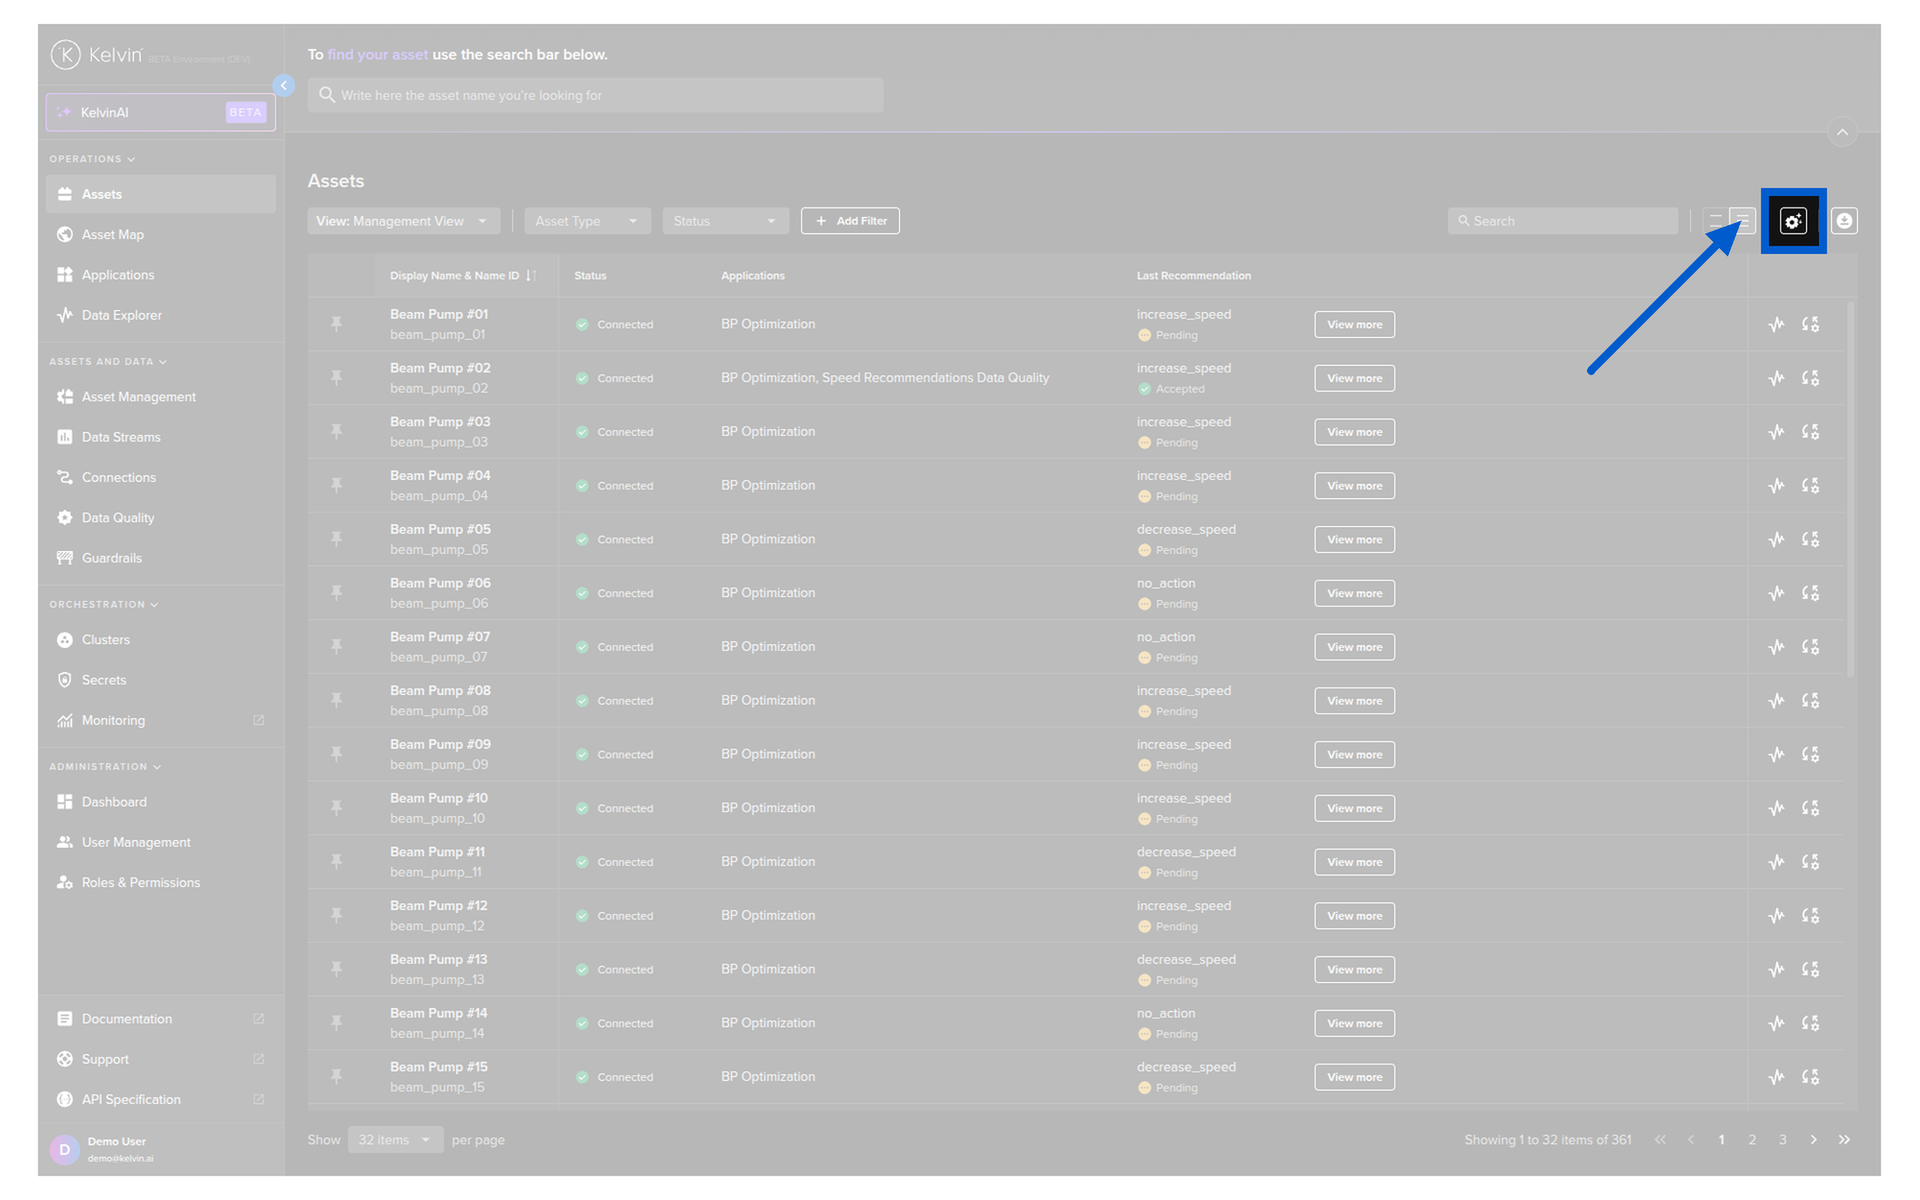Click control settings icon for Beam Pump #05

pyautogui.click(x=1810, y=539)
